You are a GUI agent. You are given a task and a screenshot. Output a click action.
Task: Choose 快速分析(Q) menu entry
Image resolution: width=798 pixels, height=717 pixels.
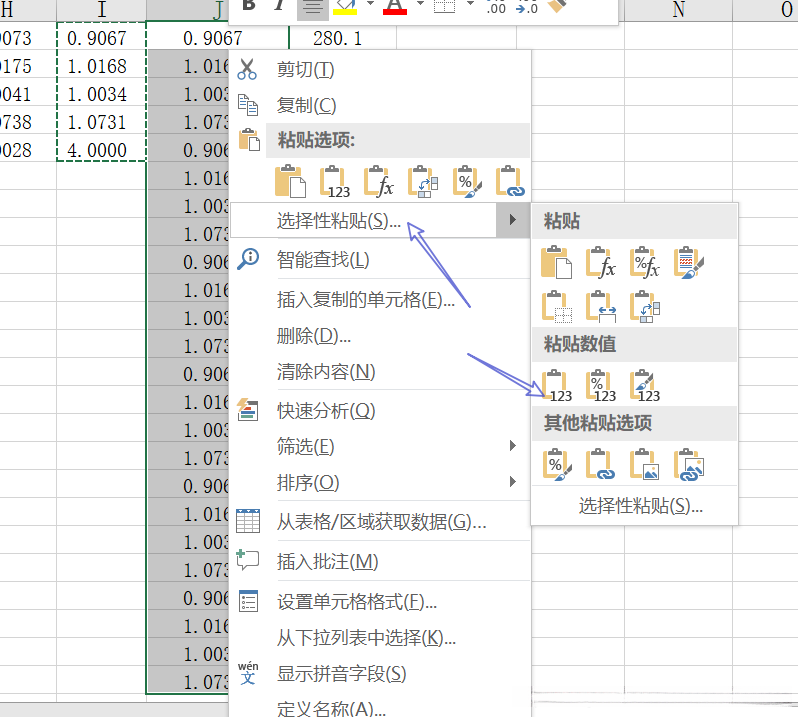[x=326, y=410]
